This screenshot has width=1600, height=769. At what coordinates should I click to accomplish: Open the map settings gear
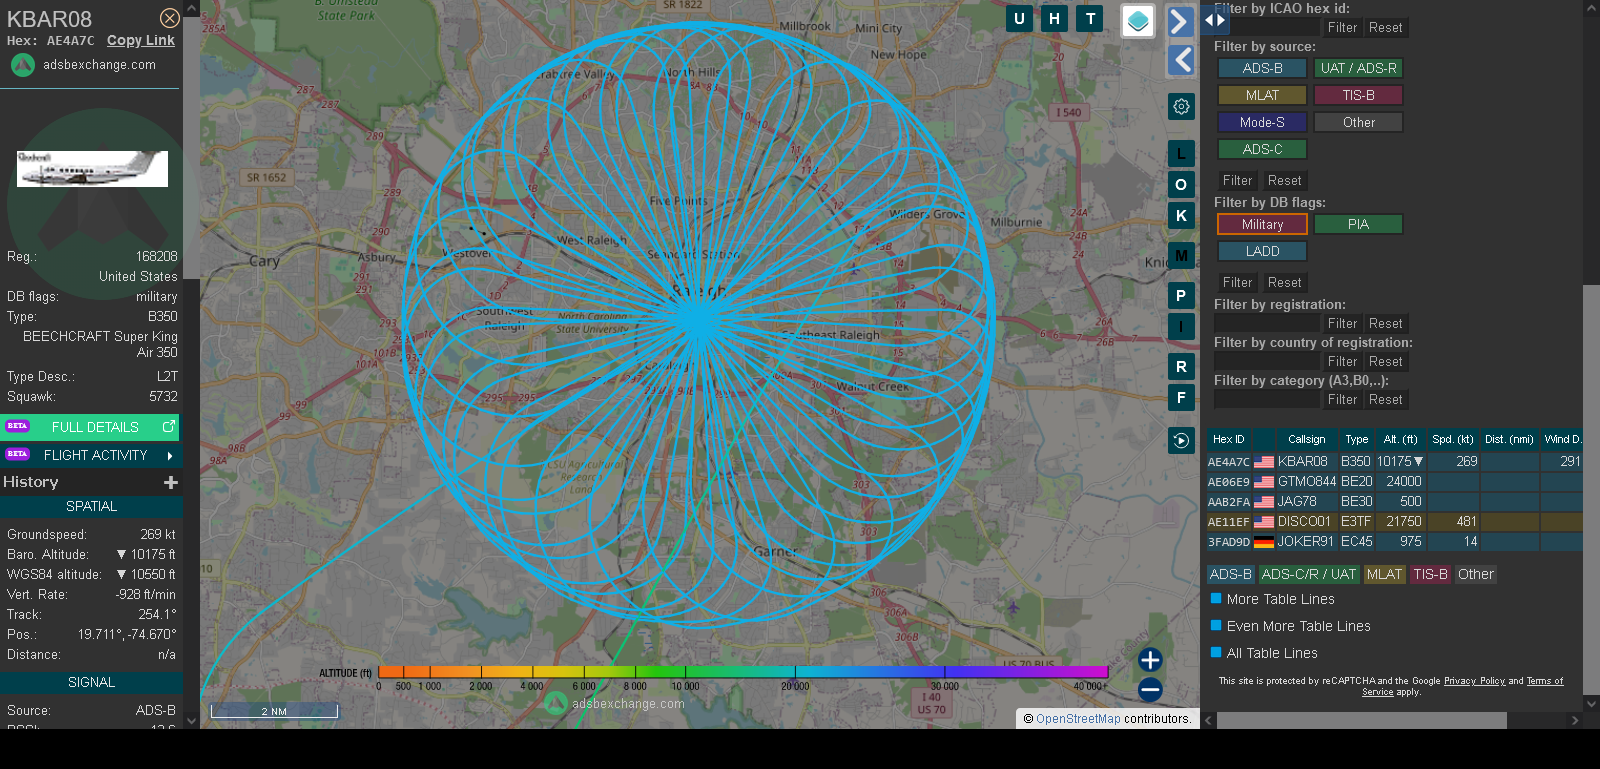(x=1181, y=107)
